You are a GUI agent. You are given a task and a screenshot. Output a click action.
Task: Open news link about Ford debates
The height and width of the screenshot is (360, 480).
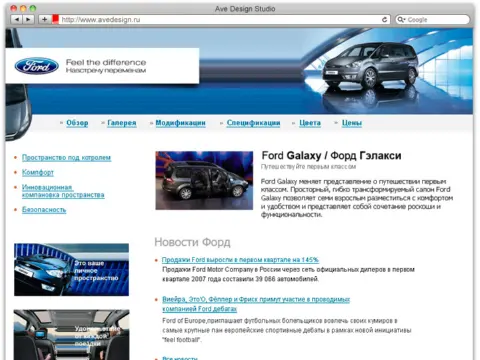[256, 304]
